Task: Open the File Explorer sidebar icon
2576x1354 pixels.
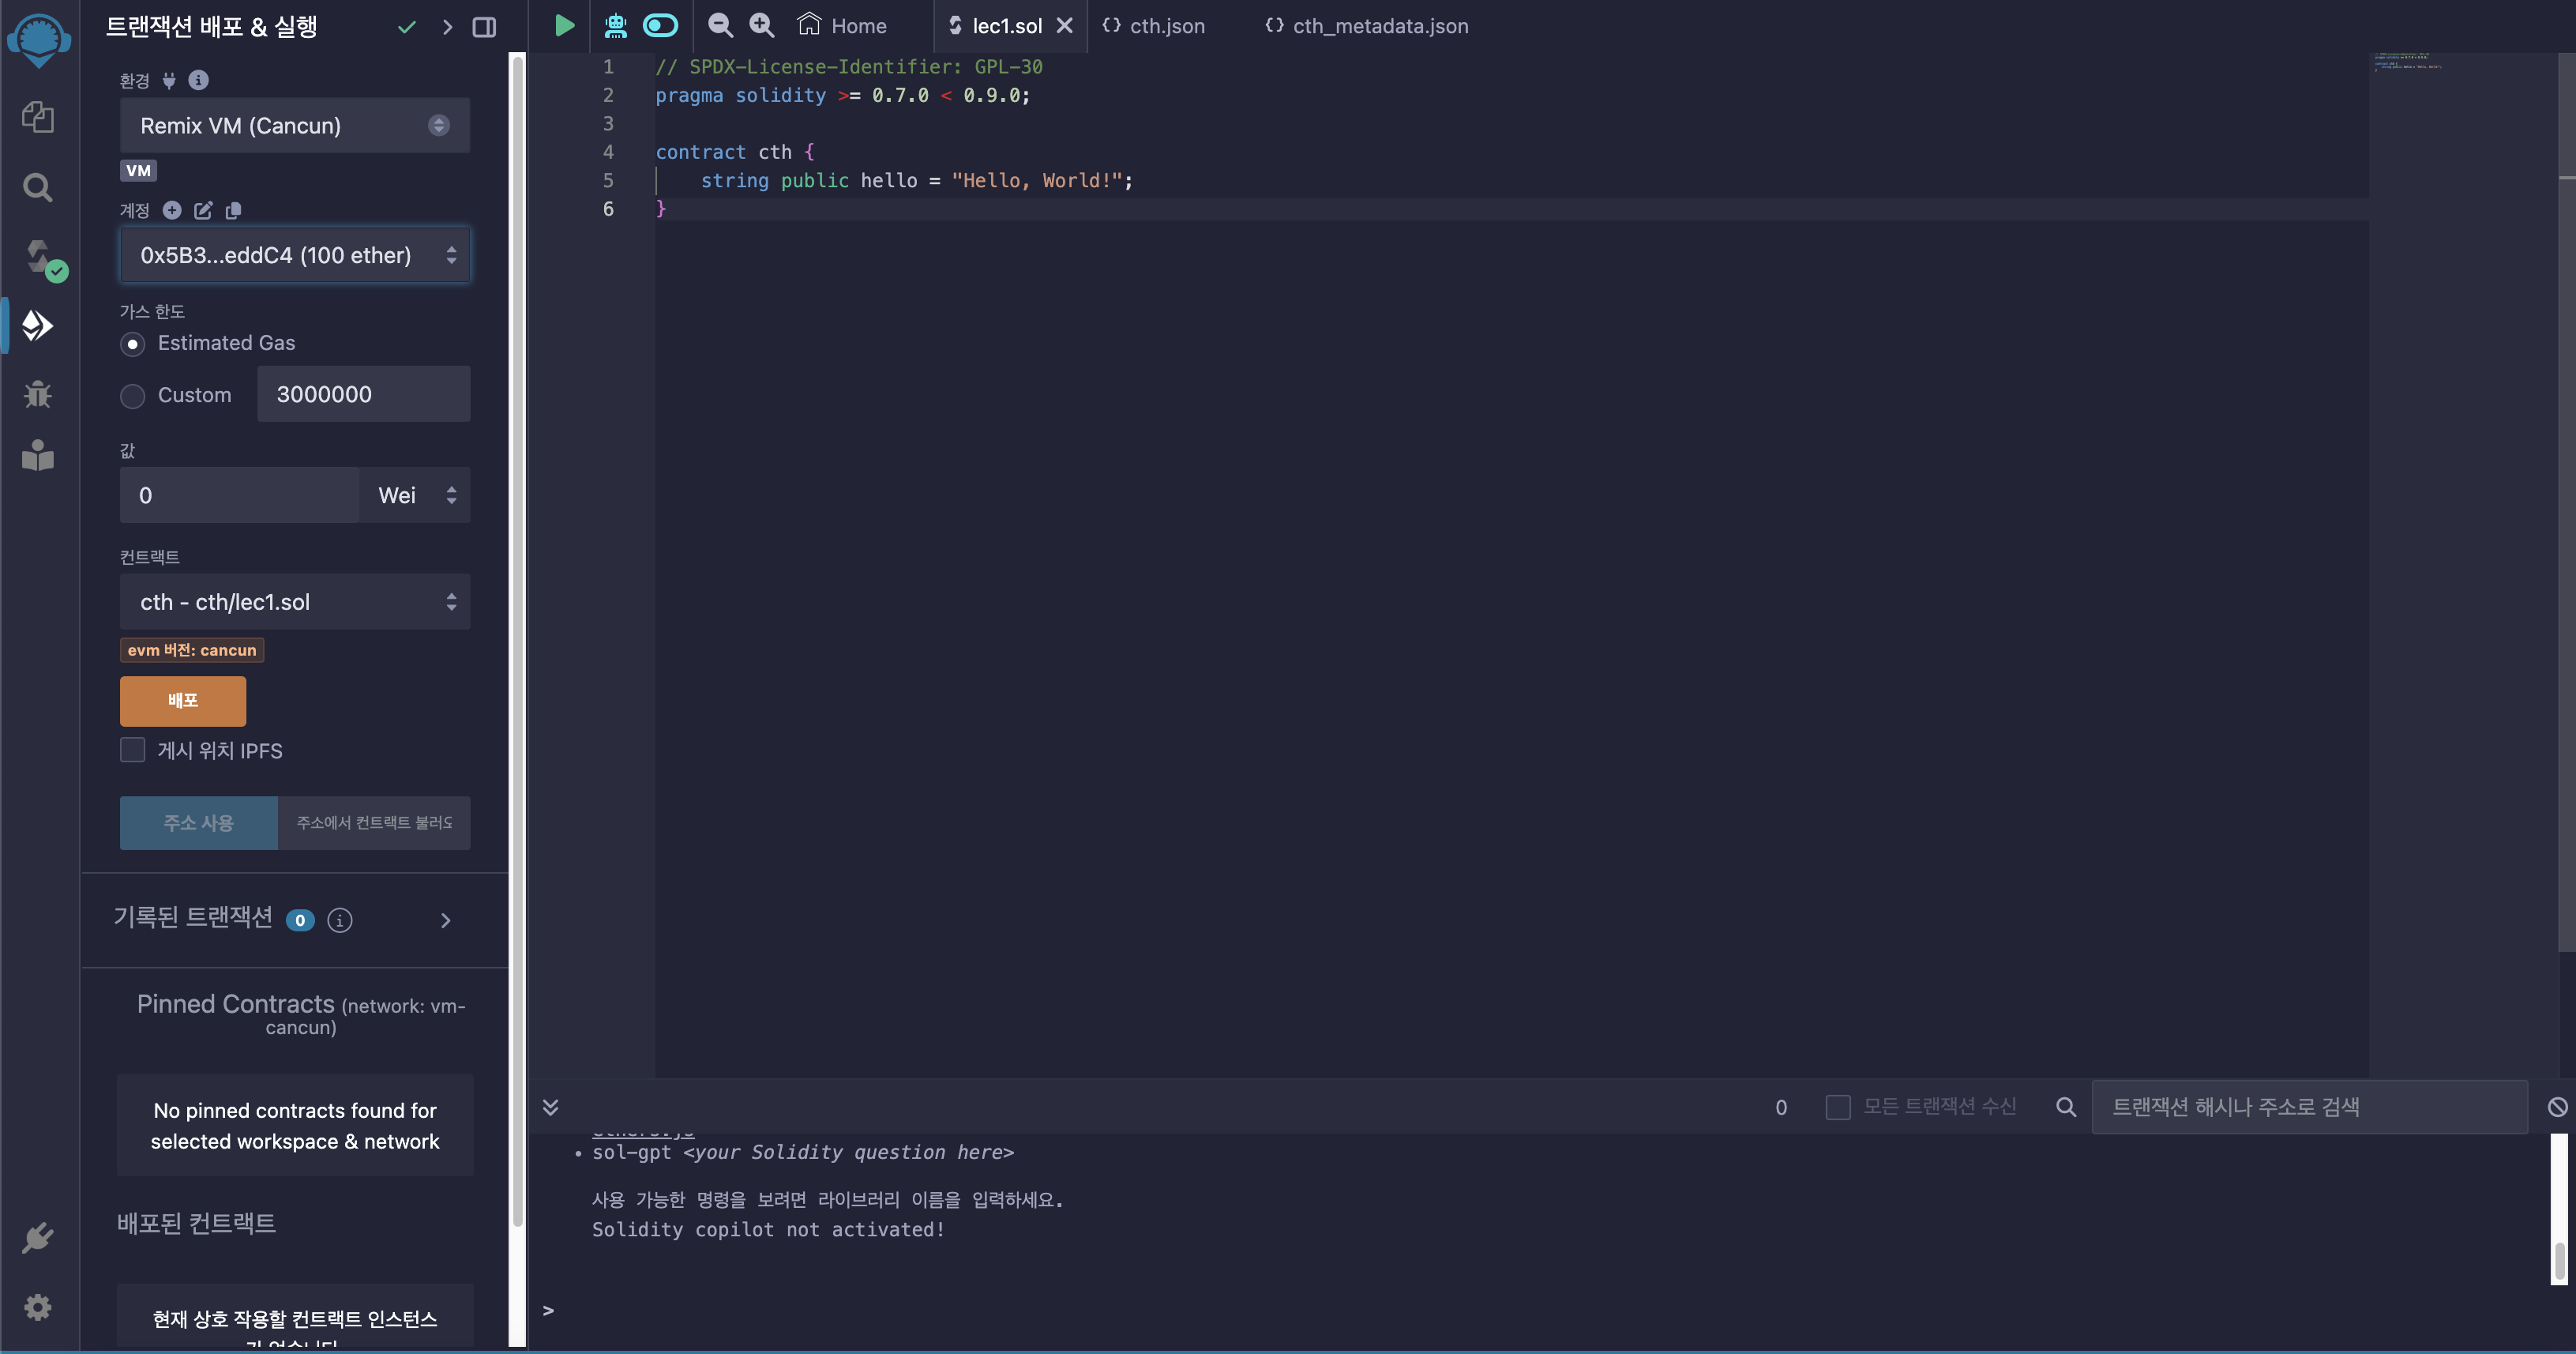Action: pos(38,117)
